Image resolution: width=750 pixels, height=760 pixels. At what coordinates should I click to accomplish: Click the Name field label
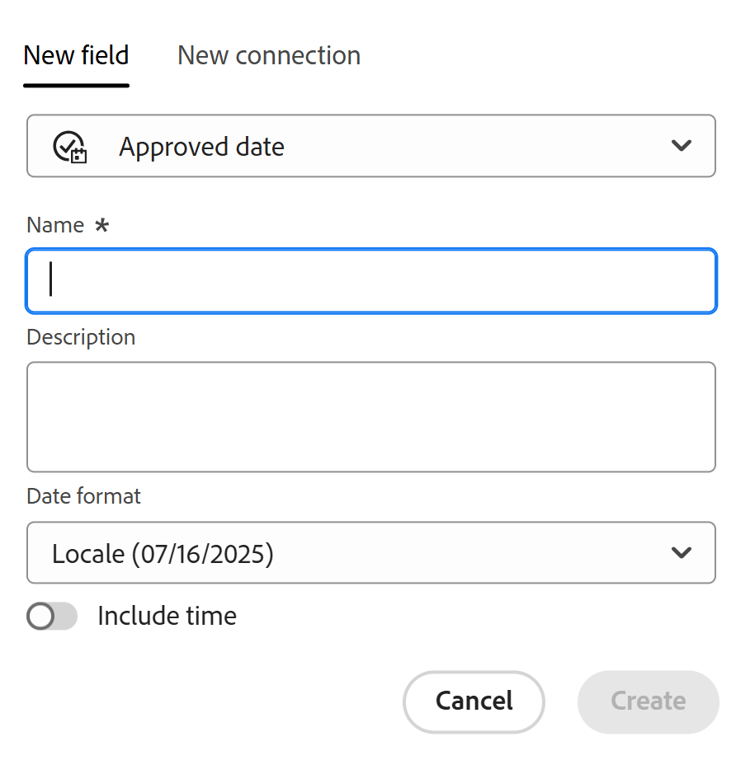[55, 226]
